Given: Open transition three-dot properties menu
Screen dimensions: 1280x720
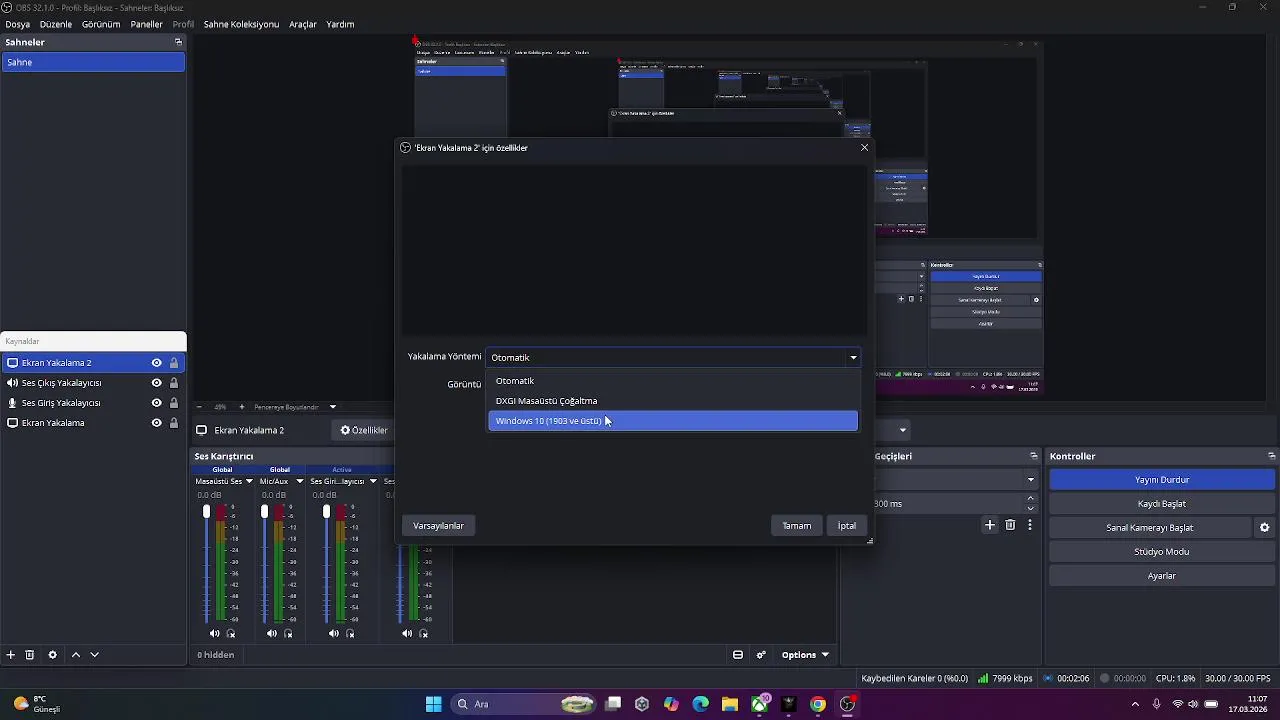Looking at the screenshot, I should (x=1030, y=525).
